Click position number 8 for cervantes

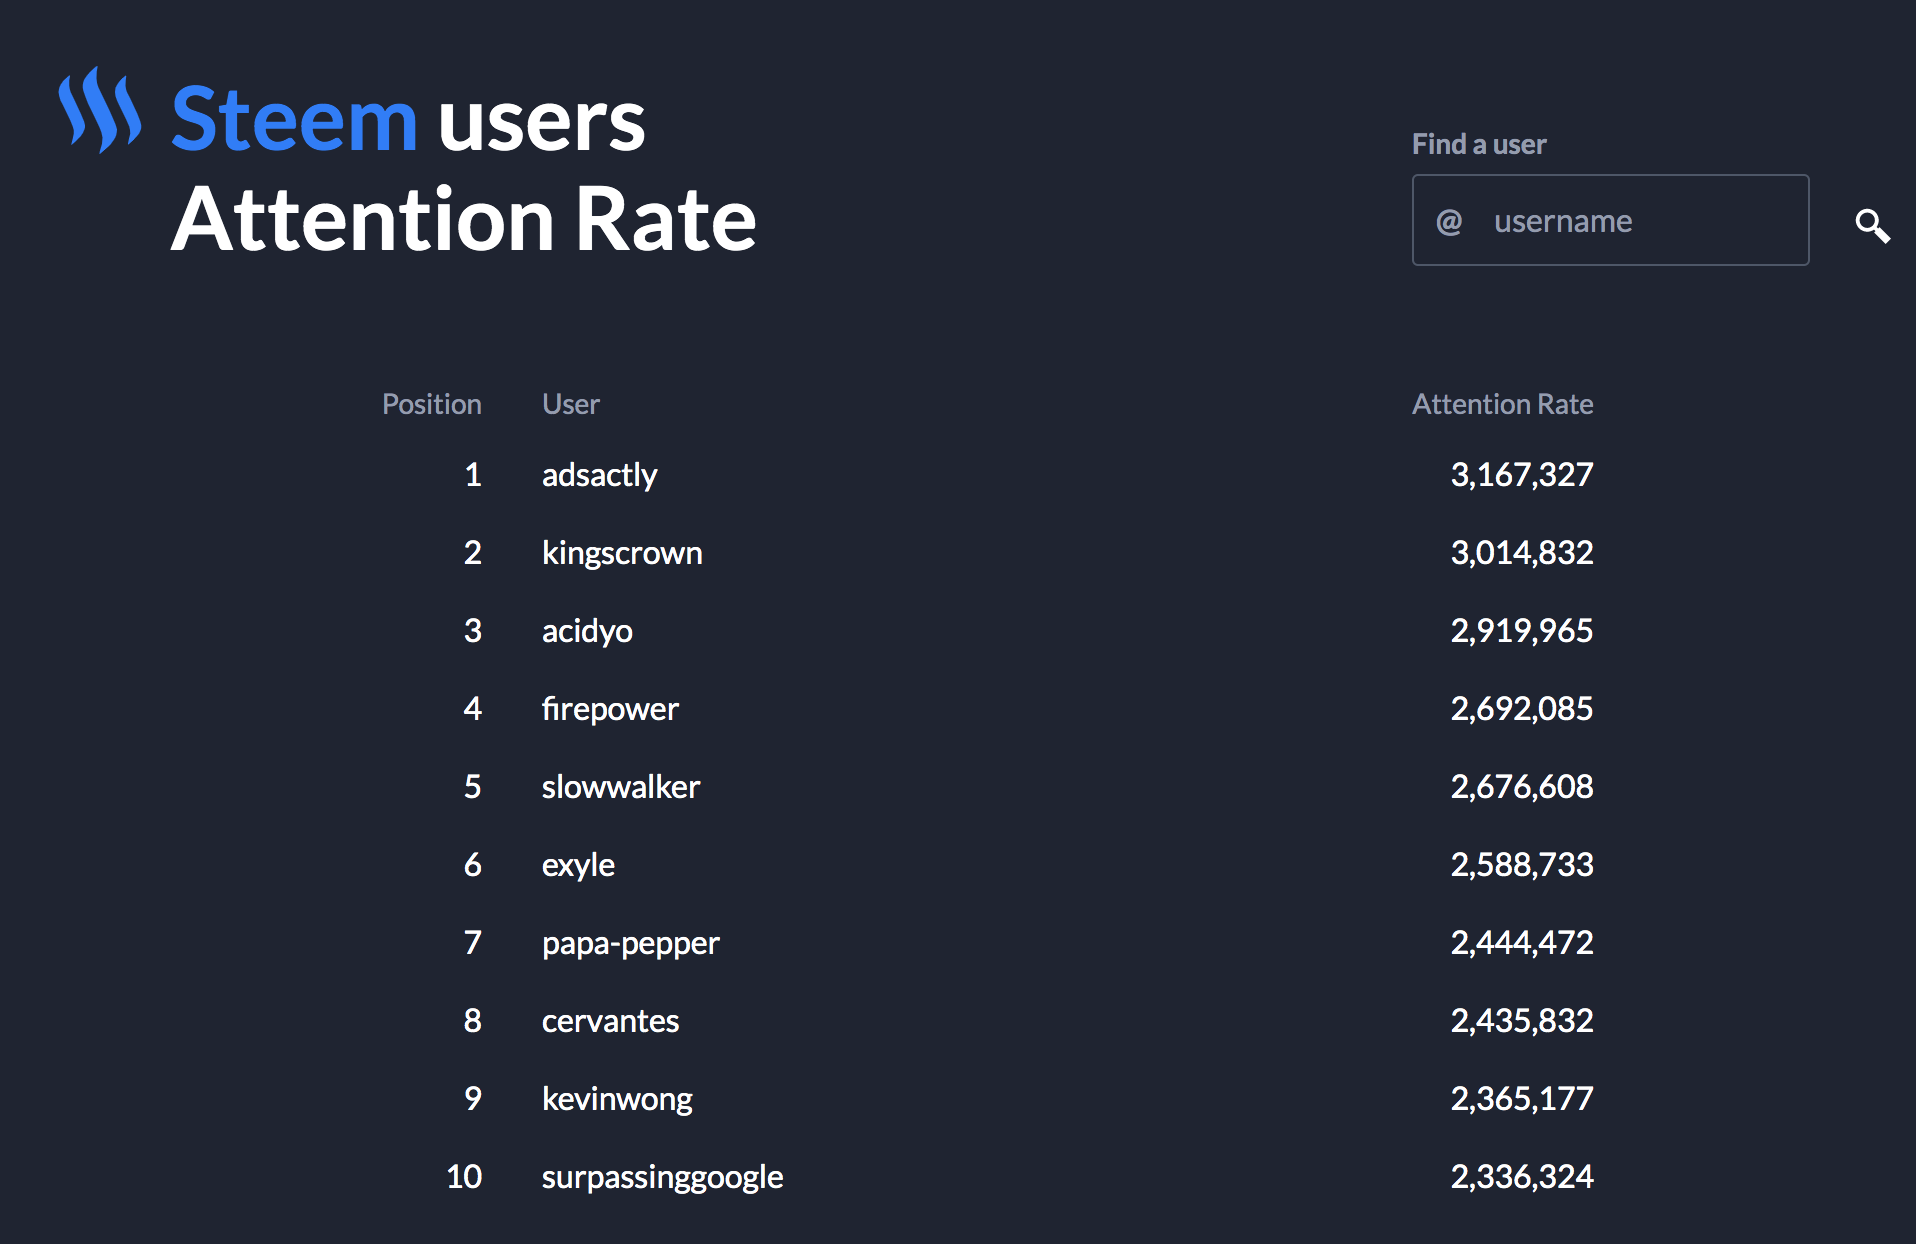[473, 1020]
